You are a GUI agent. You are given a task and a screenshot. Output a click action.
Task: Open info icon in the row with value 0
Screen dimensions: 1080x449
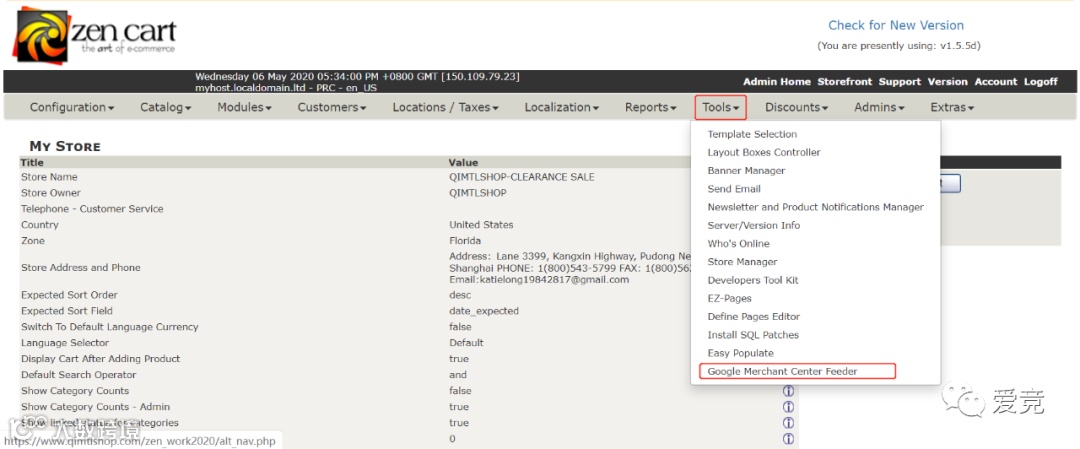[788, 439]
